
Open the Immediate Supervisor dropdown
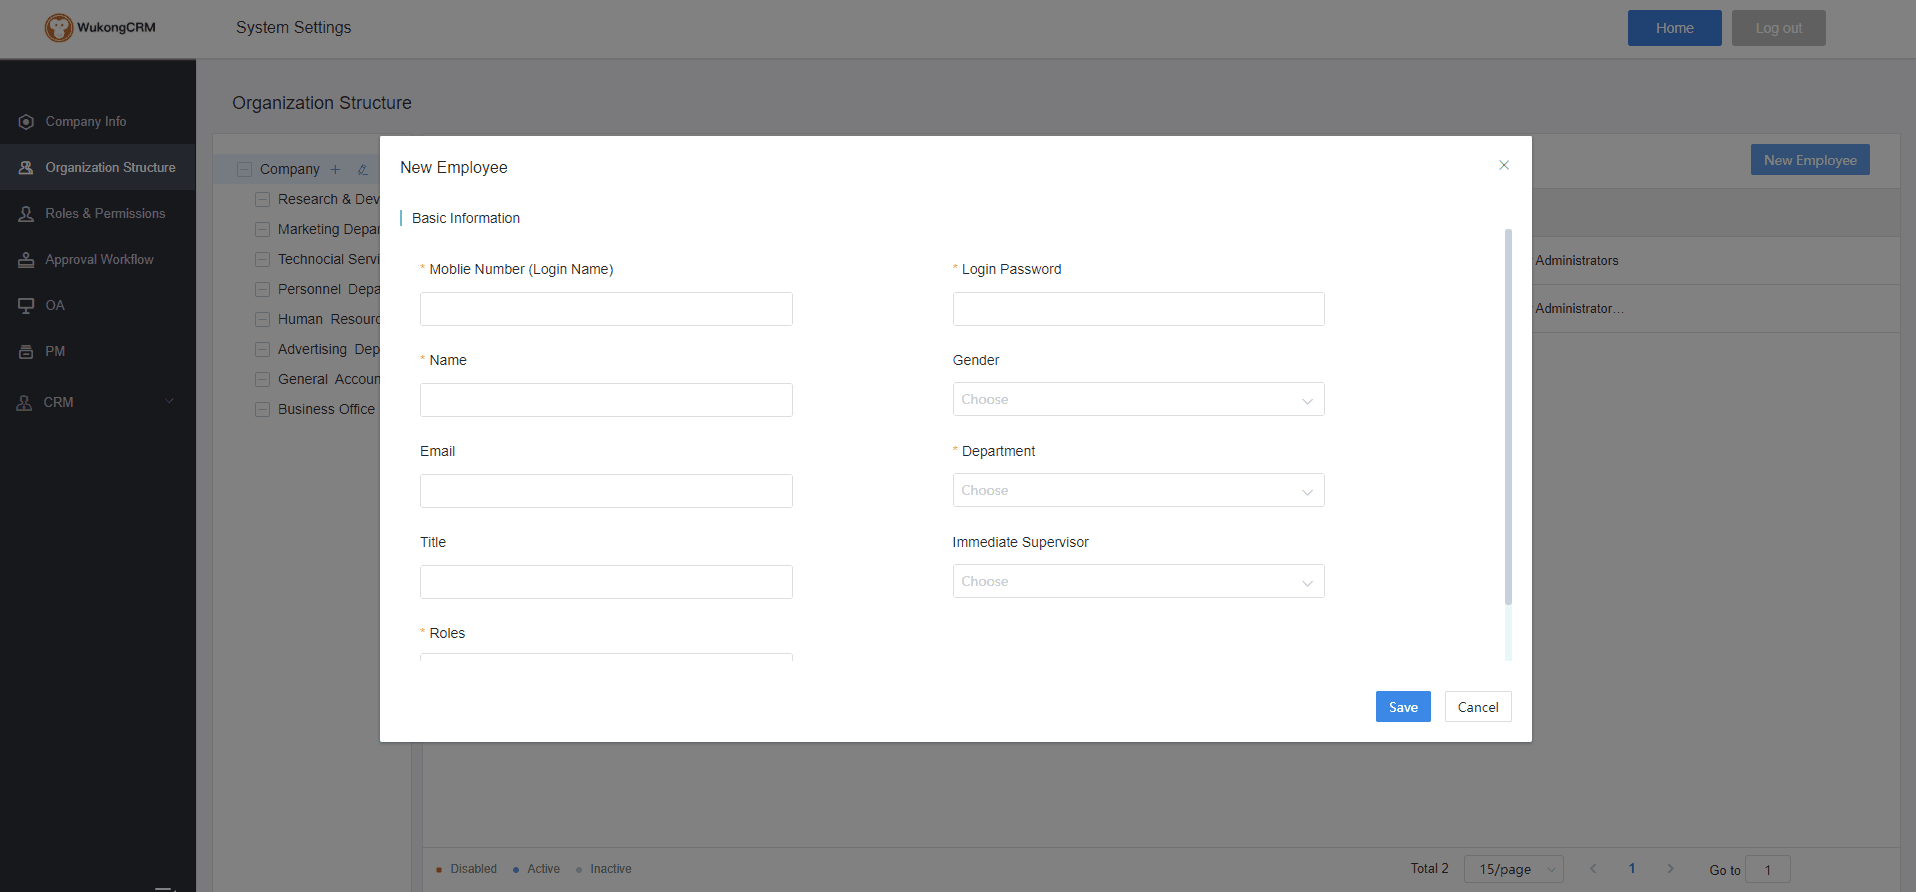tap(1138, 581)
